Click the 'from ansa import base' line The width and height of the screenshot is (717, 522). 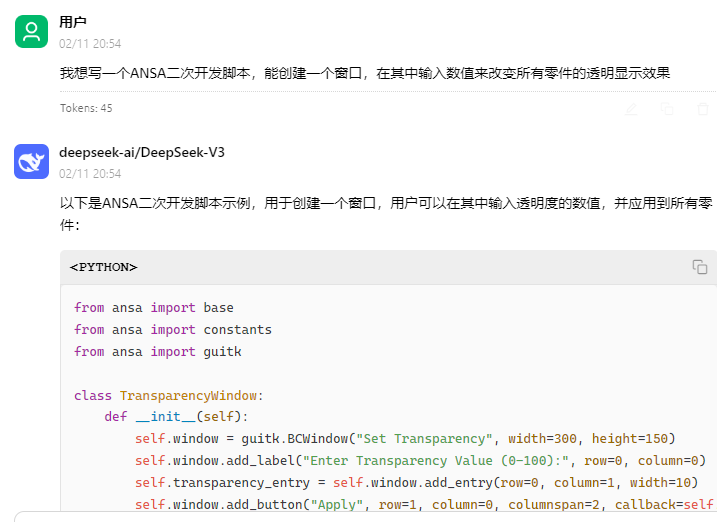tap(154, 308)
